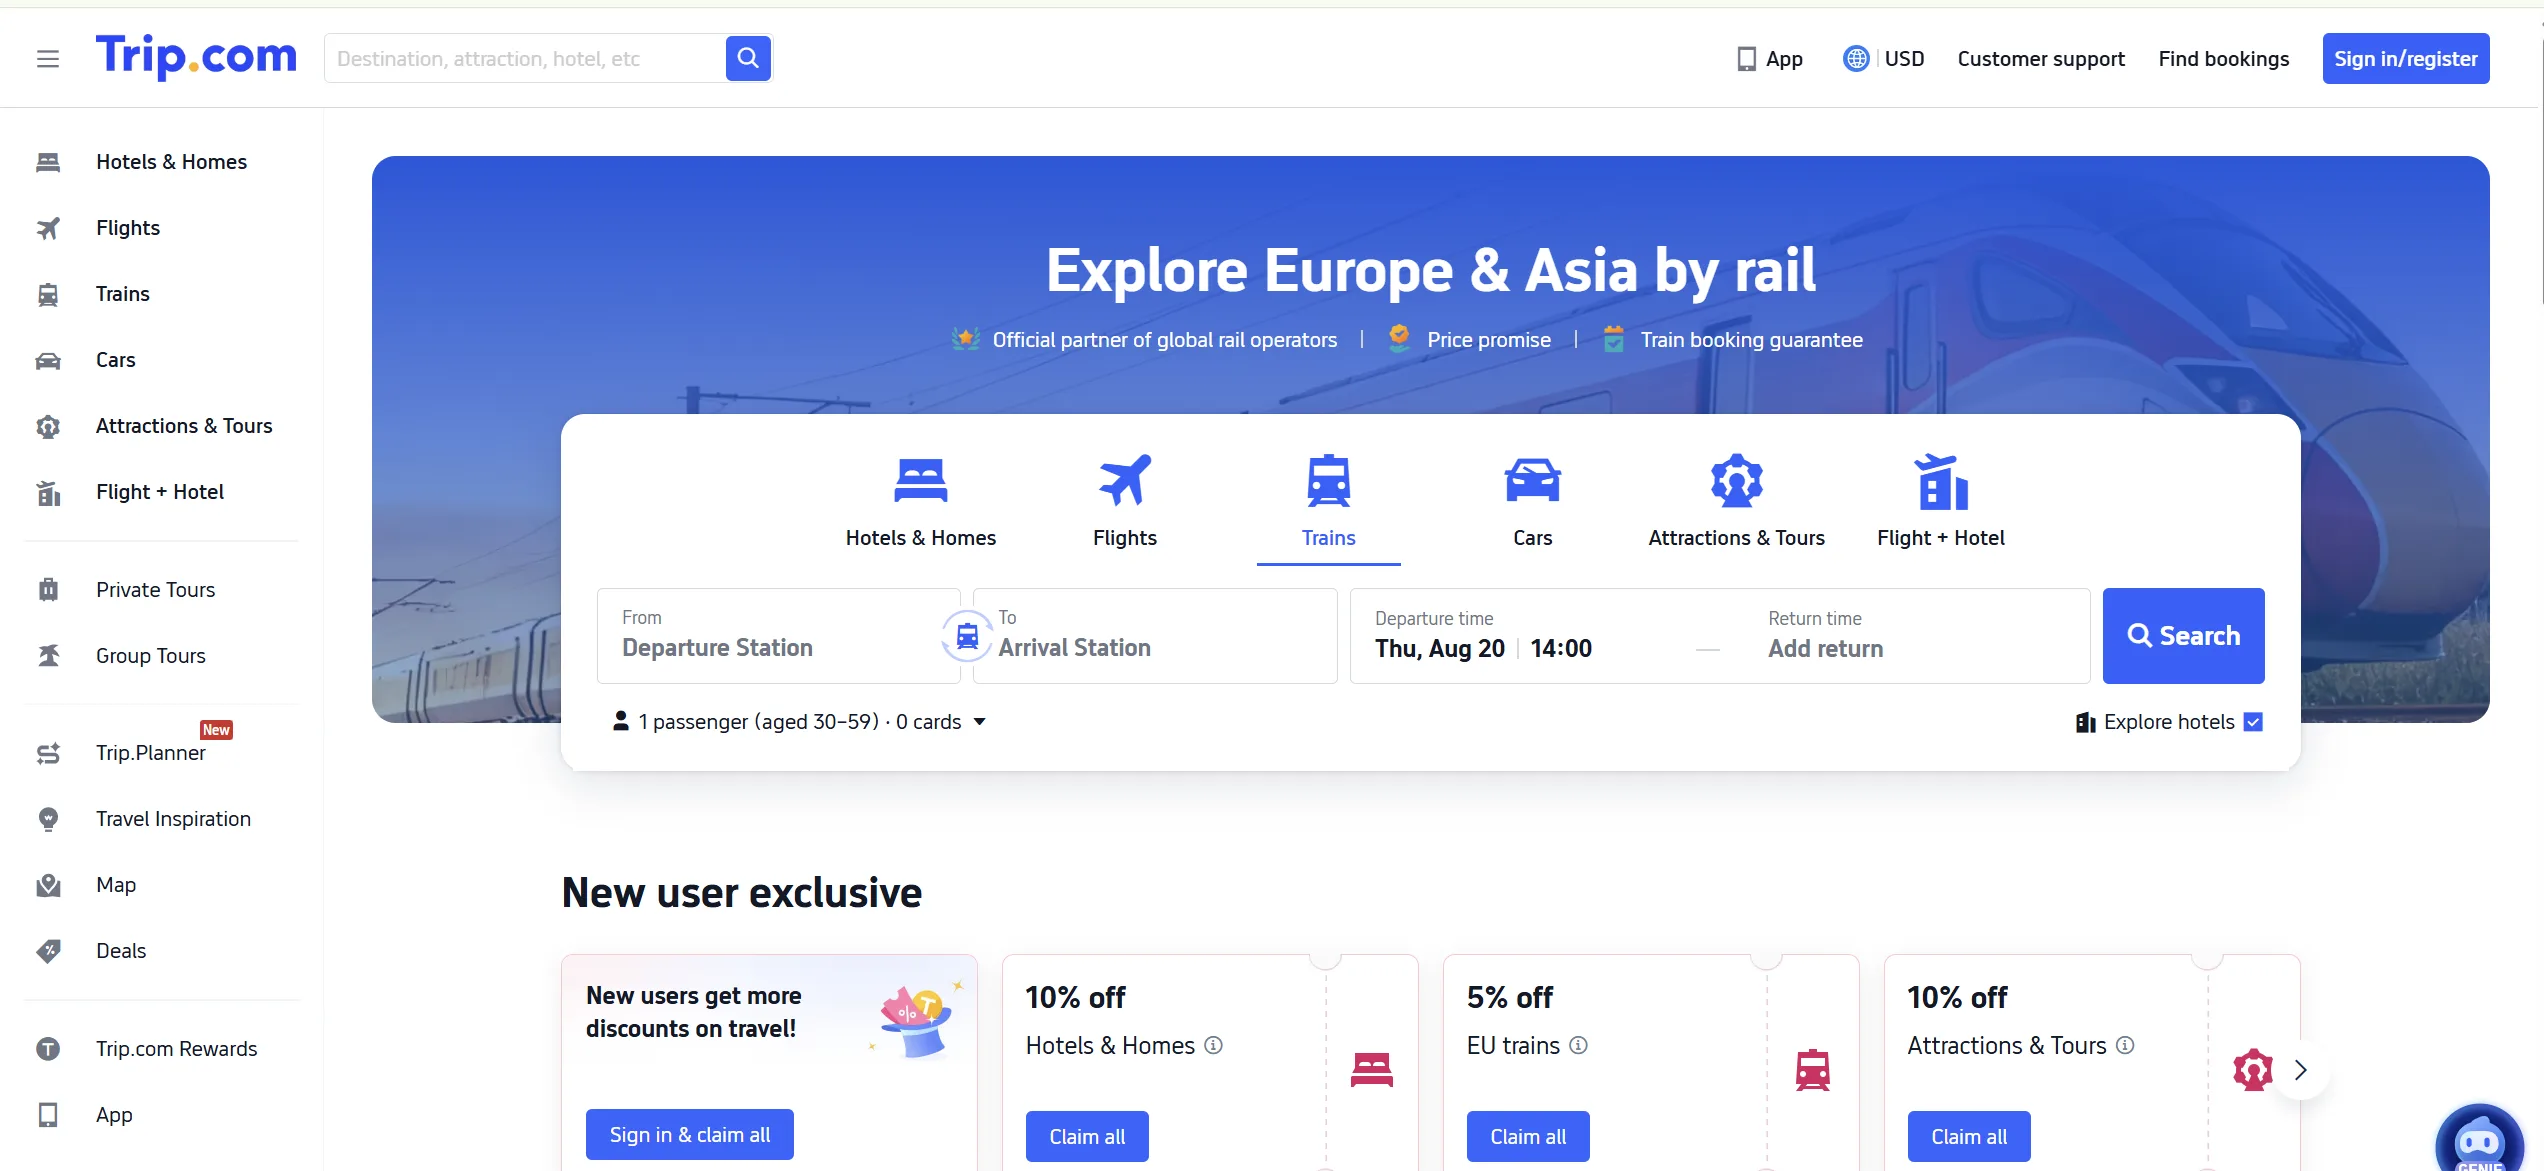Click the Trains icon in sidebar
2544x1171 pixels.
48,294
